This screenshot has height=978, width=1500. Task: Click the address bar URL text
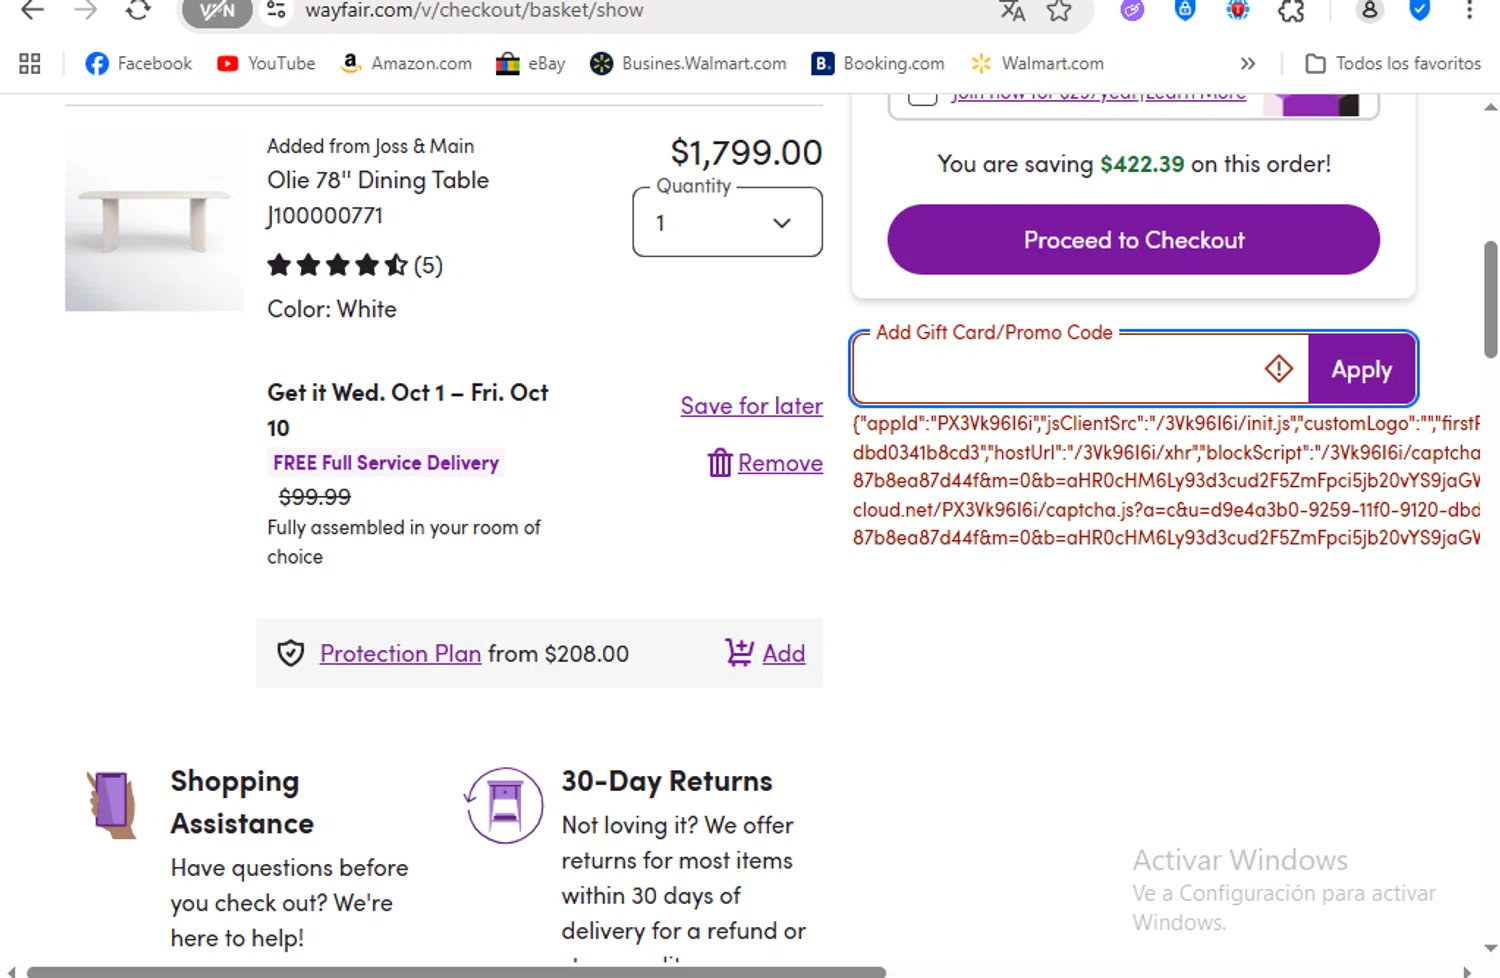coord(474,11)
